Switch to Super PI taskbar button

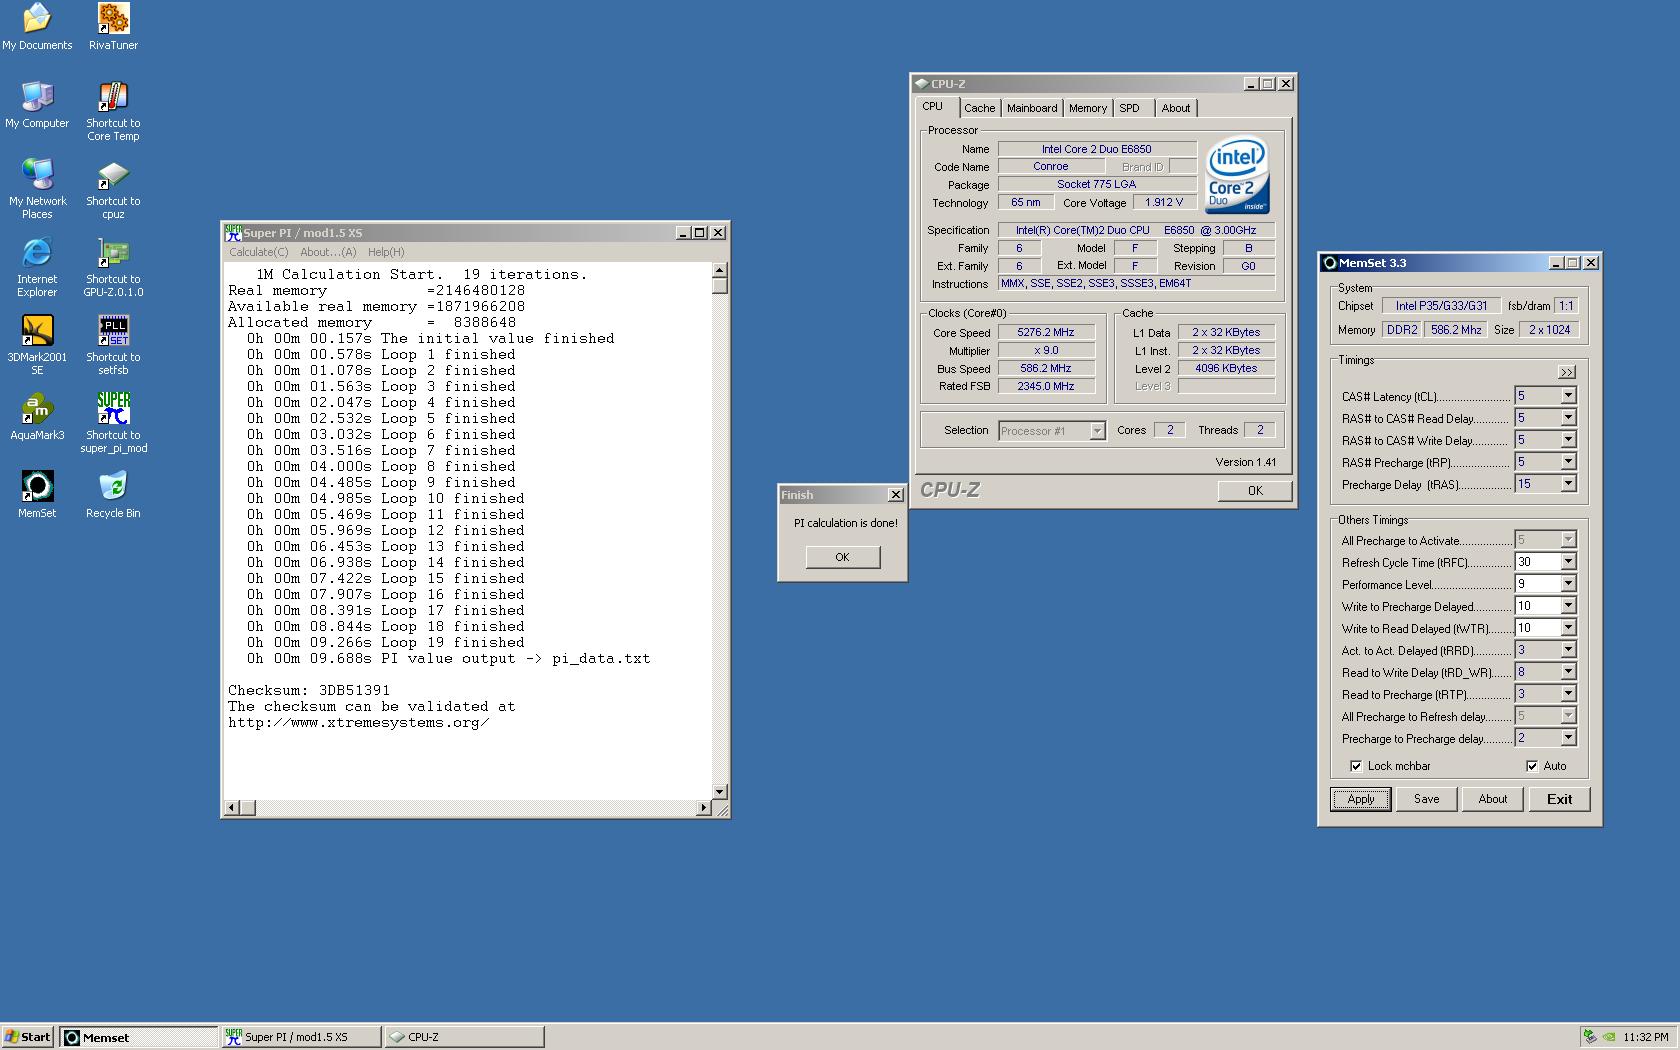(x=301, y=1037)
